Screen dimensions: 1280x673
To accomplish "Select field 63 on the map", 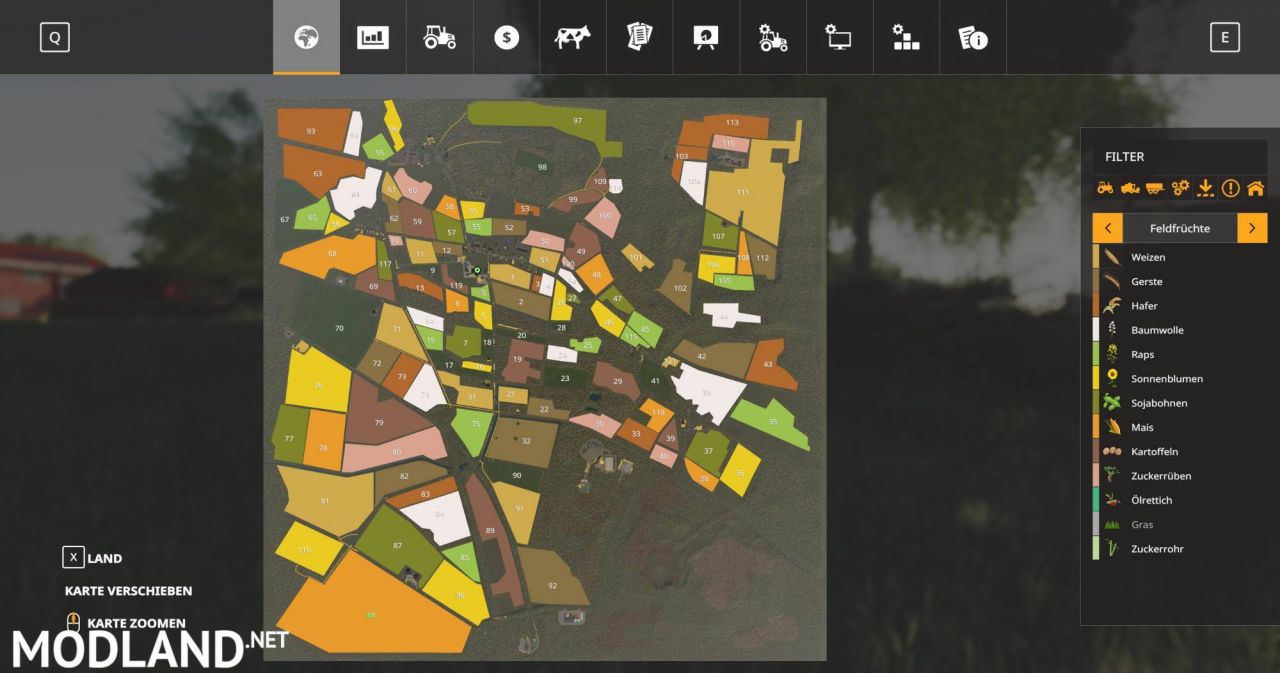I will [x=318, y=173].
